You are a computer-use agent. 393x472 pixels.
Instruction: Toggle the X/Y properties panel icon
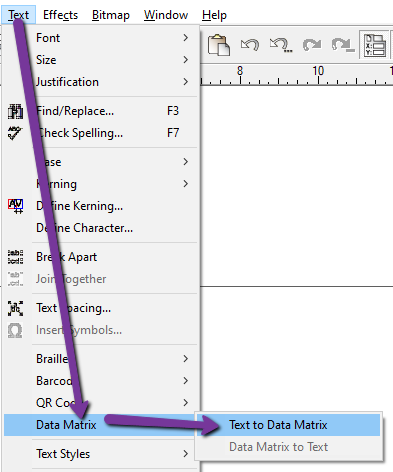coord(374,44)
